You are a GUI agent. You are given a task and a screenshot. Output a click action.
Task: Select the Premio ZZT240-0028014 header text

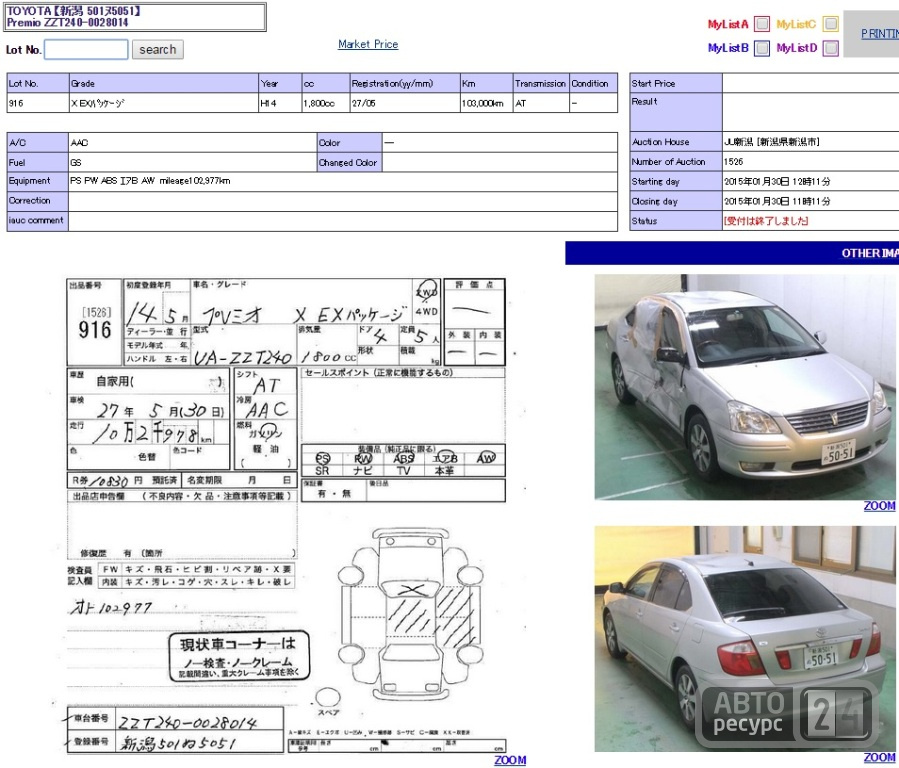click(x=67, y=22)
